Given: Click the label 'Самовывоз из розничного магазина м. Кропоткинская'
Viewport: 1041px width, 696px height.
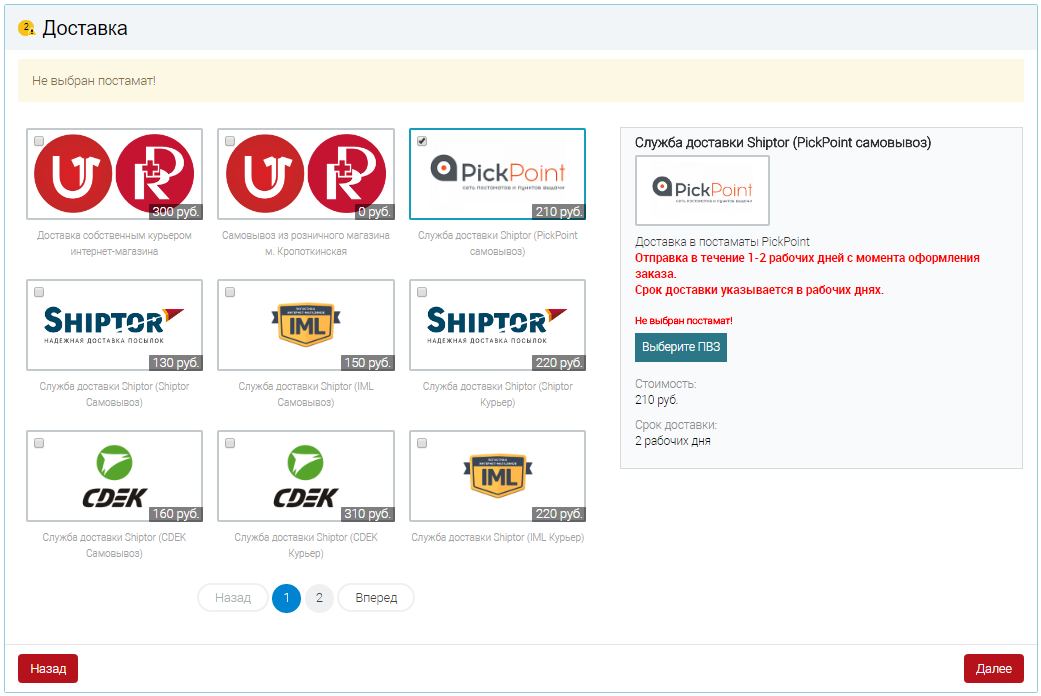Looking at the screenshot, I should [x=306, y=243].
